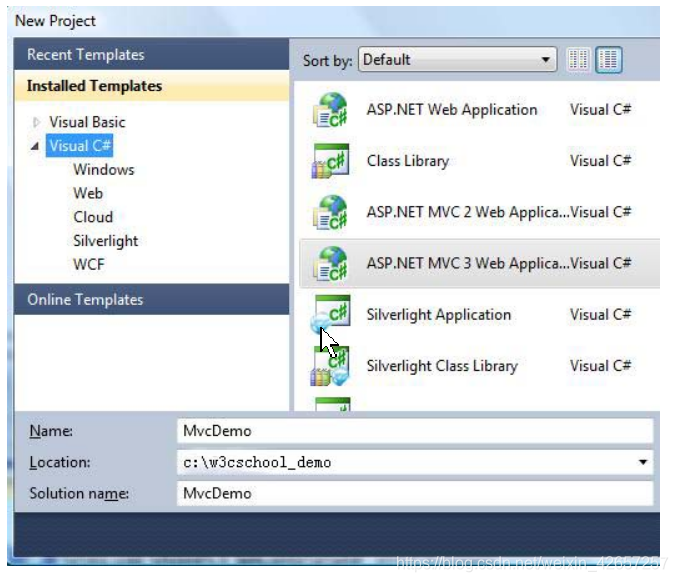The image size is (678, 582).
Task: Select Visual C# in the templates tree
Action: [x=80, y=146]
